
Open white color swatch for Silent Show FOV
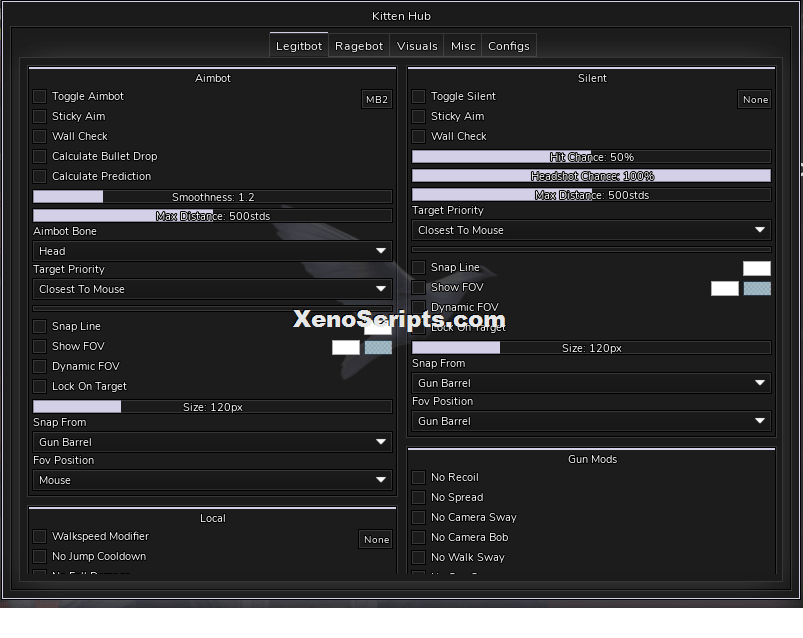[x=725, y=288]
